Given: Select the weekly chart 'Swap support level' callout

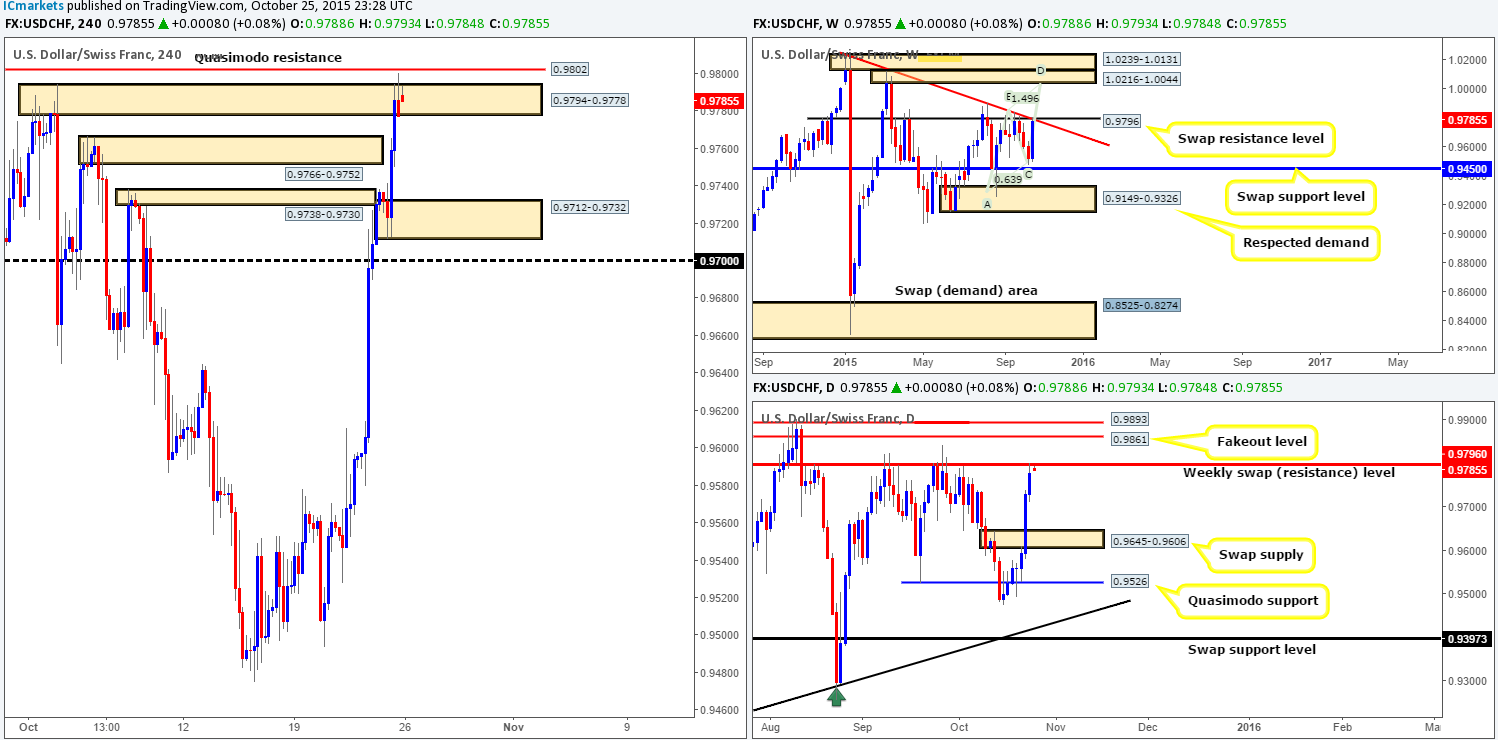Looking at the screenshot, I should pos(1300,196).
